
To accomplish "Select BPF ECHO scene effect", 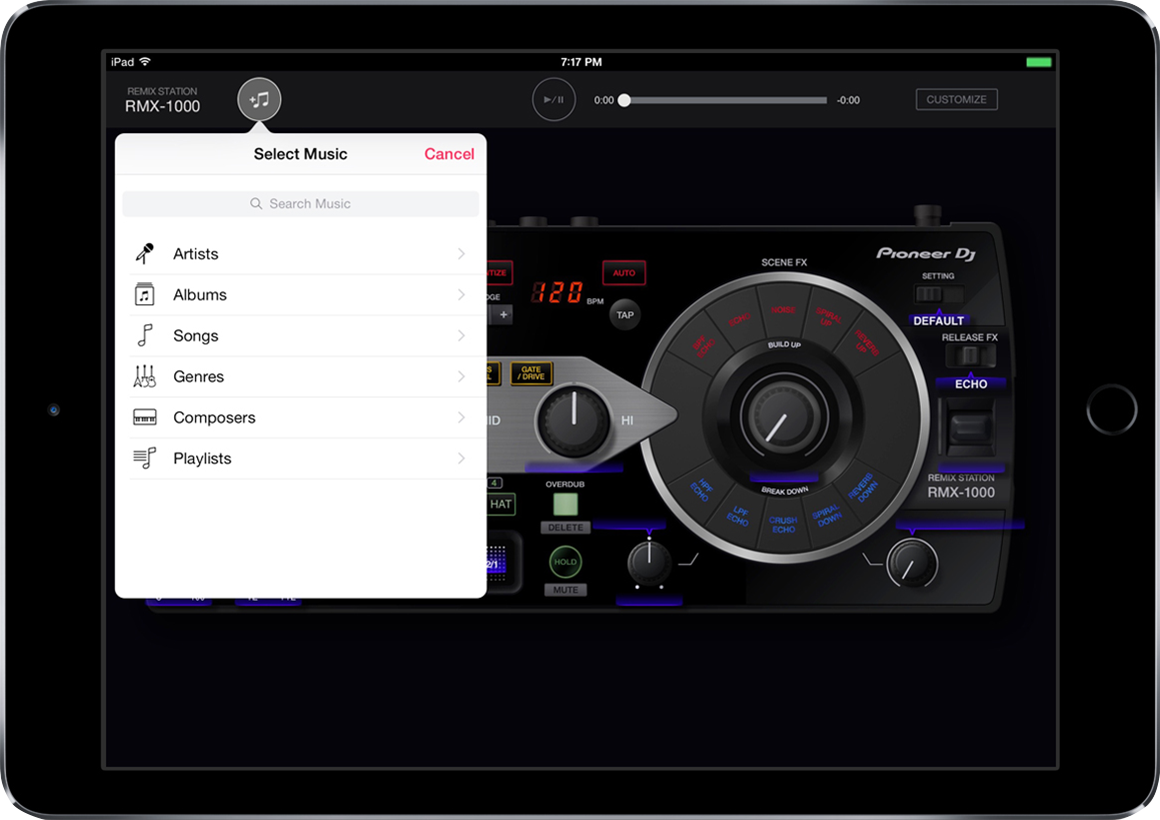I will pos(703,344).
